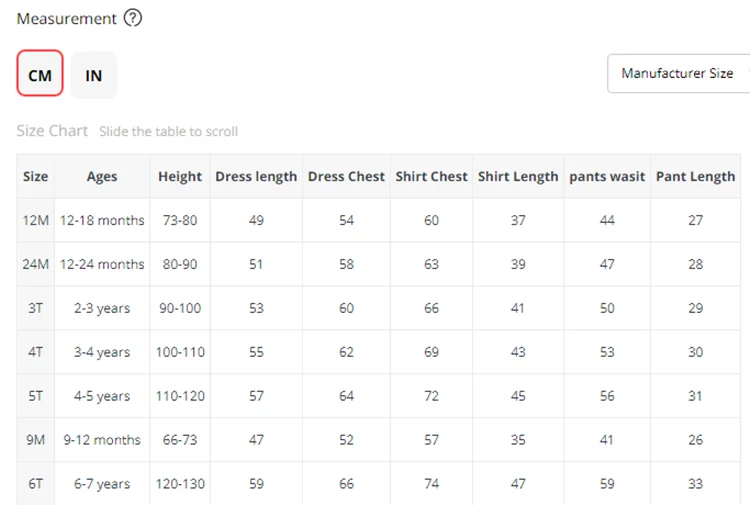Click the Height column header
This screenshot has height=505, width=750.
coord(180,176)
